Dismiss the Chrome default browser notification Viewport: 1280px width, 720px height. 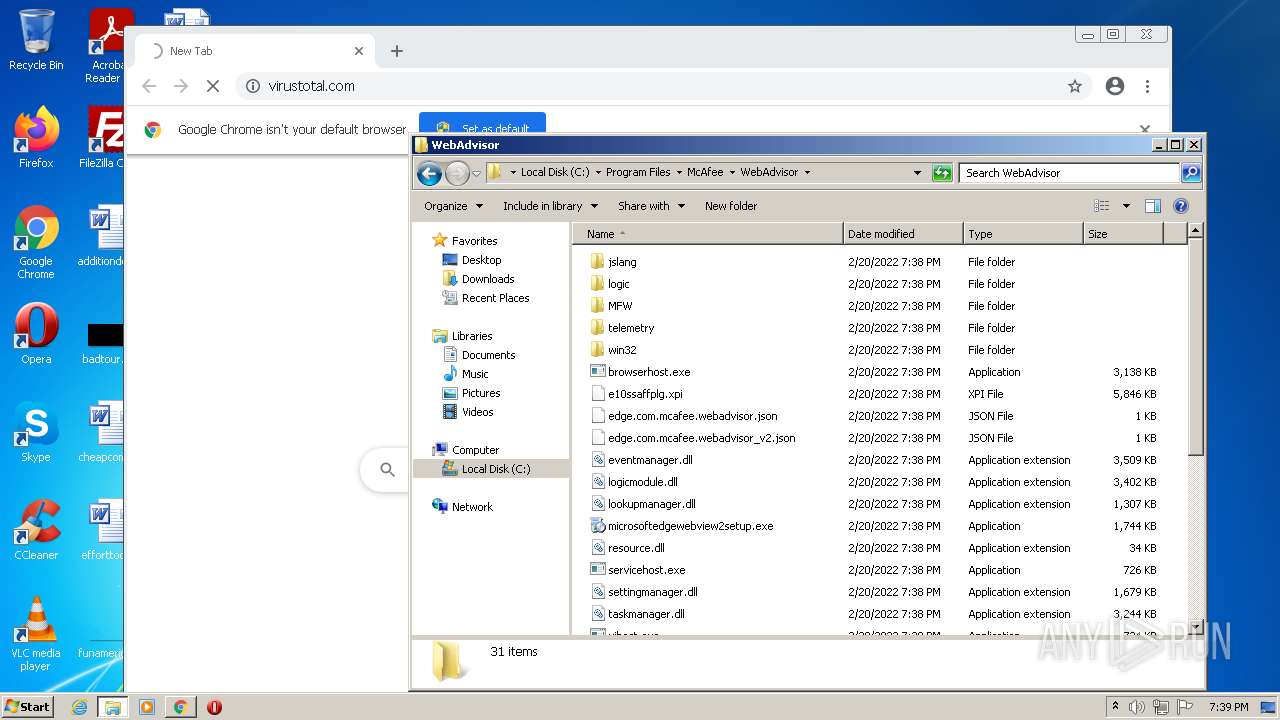[1145, 129]
